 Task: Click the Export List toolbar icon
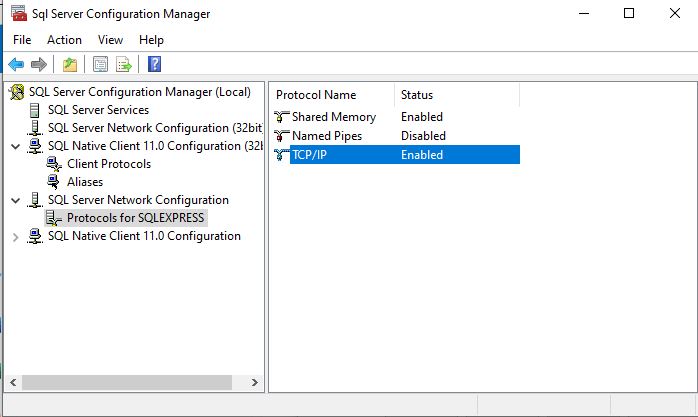123,65
